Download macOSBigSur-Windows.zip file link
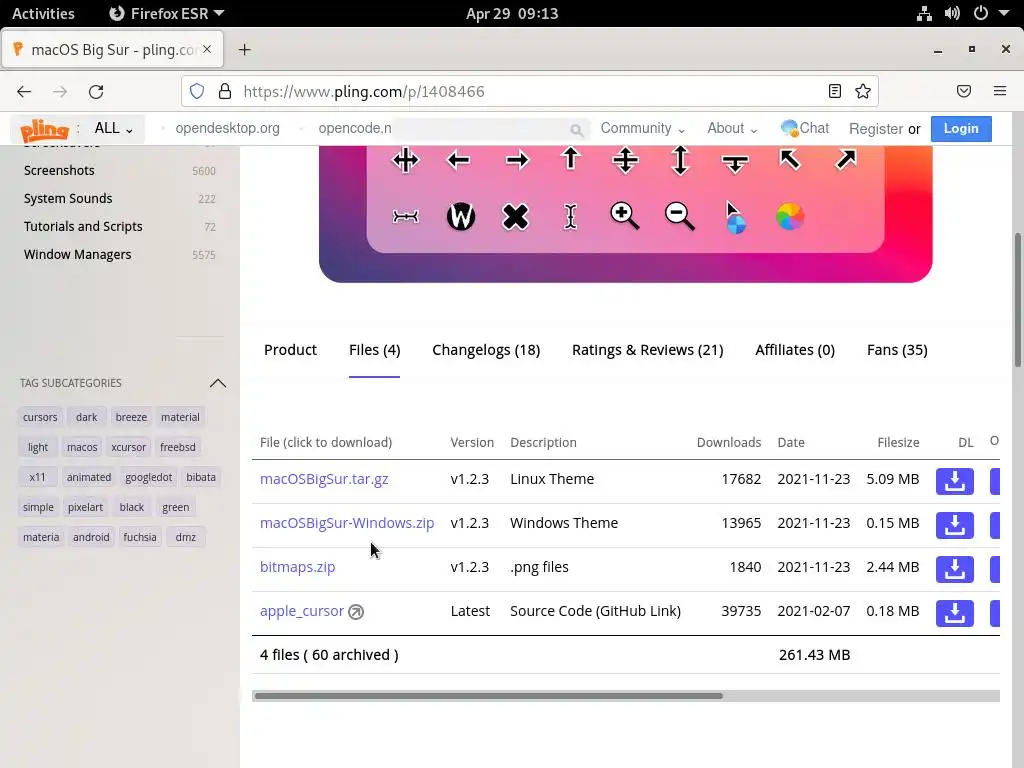1024x768 pixels. coord(347,523)
